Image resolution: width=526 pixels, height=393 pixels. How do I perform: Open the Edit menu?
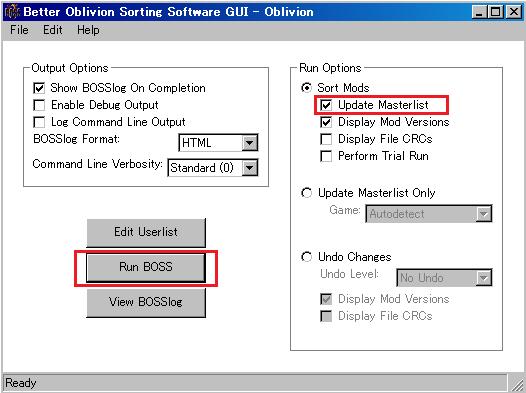[53, 30]
